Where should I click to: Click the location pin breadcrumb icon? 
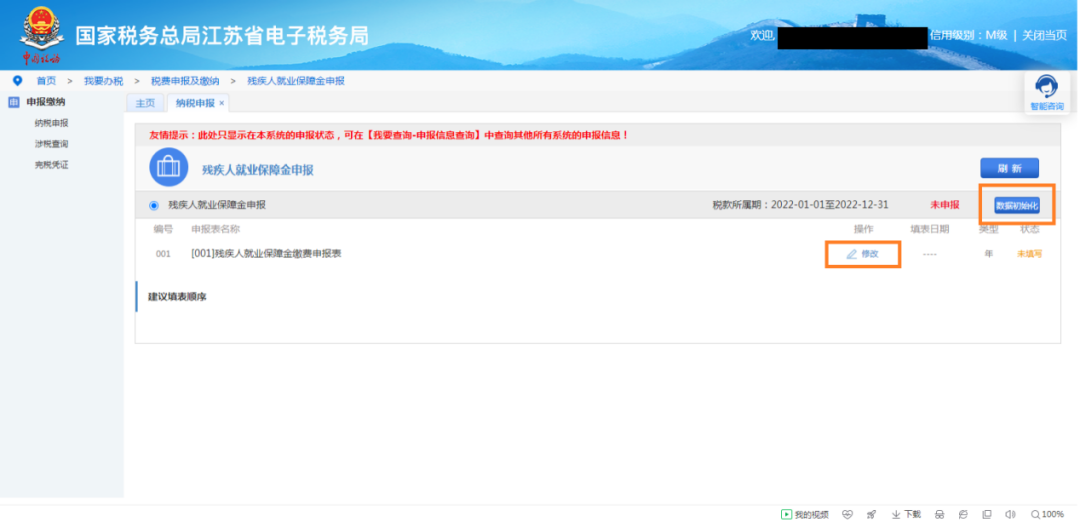click(17, 81)
